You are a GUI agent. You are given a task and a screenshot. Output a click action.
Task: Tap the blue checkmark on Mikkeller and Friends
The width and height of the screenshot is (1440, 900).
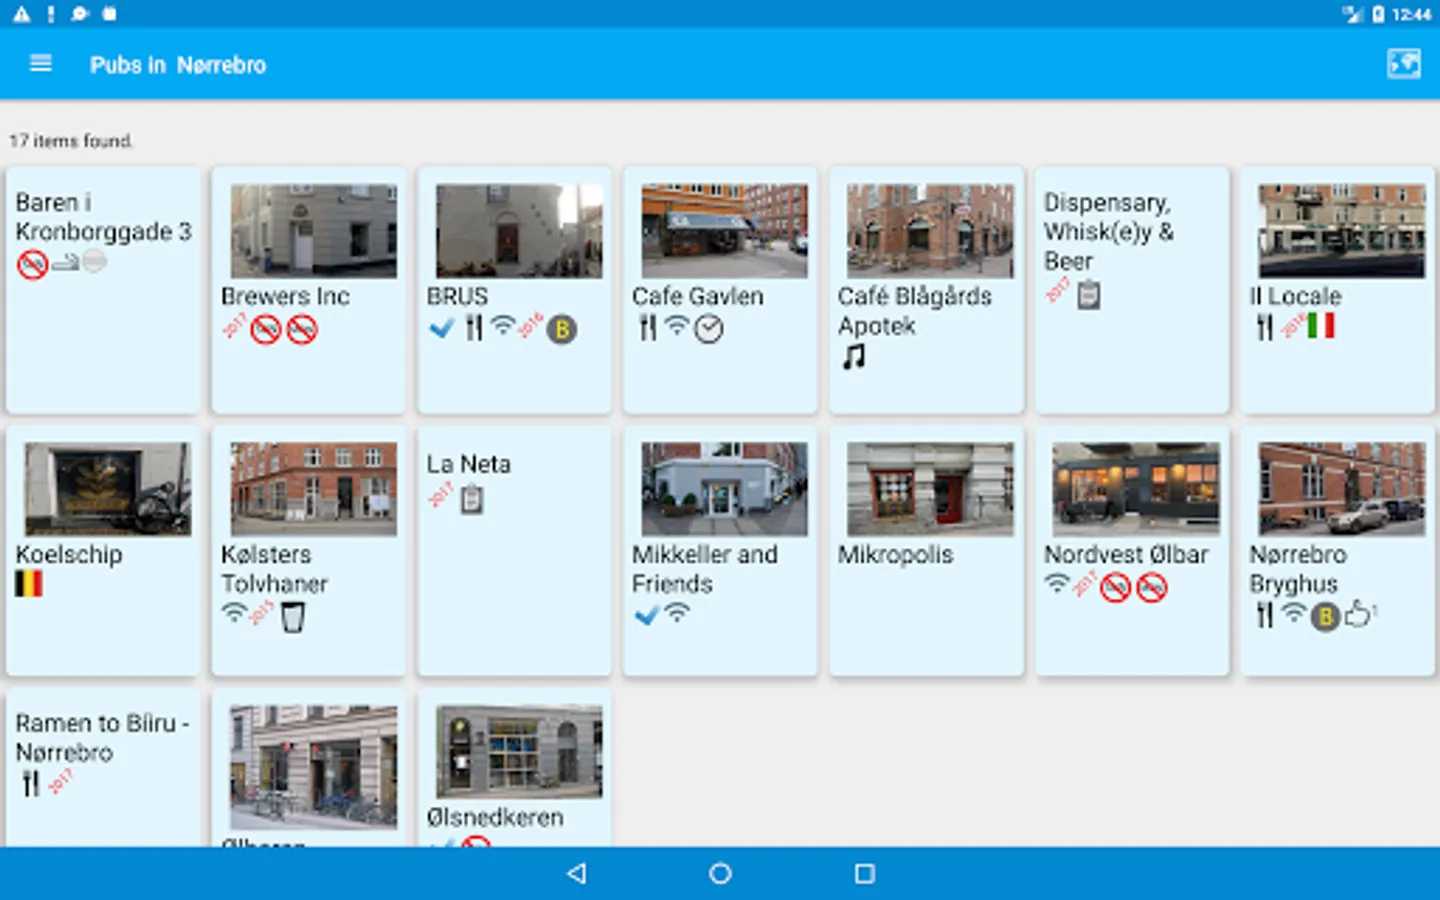pos(647,615)
